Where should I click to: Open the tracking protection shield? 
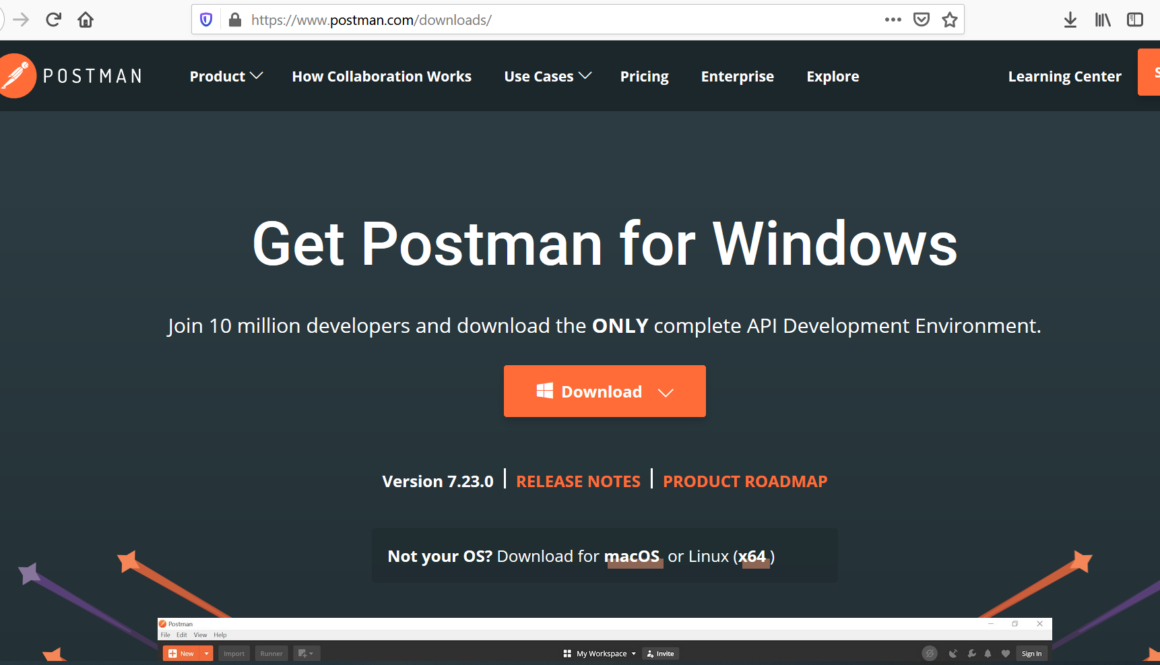click(x=206, y=19)
